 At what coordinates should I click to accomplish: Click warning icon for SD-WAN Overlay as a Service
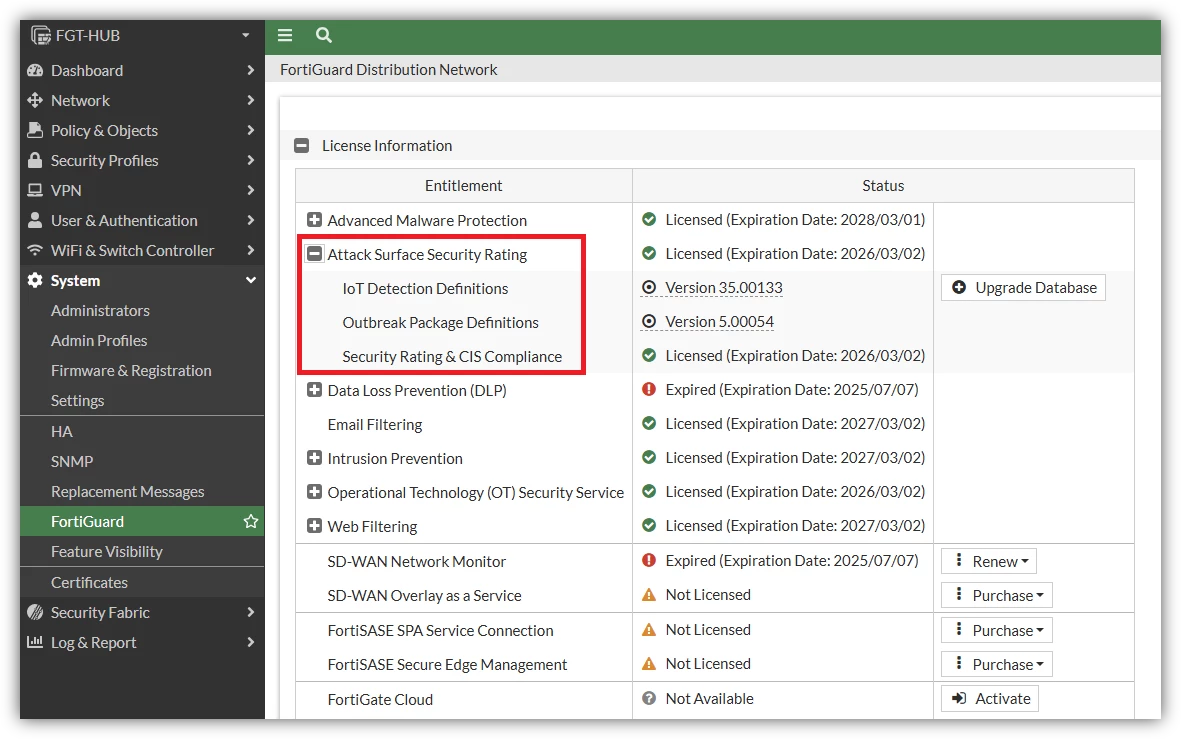648,595
